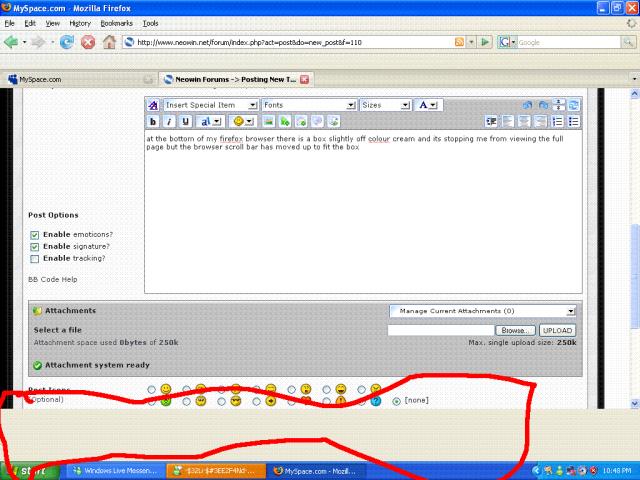Click the second green icon after the image icon
Viewport: 640px width, 480px height.
point(301,121)
